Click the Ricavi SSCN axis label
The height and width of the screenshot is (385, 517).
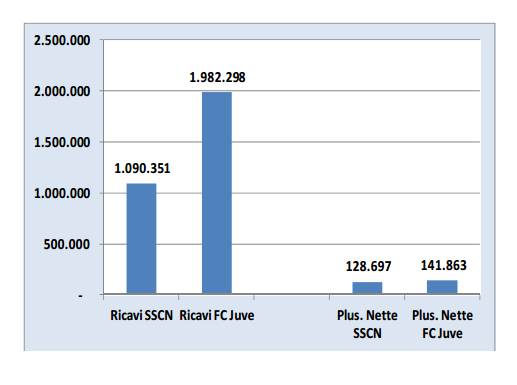pyautogui.click(x=142, y=315)
